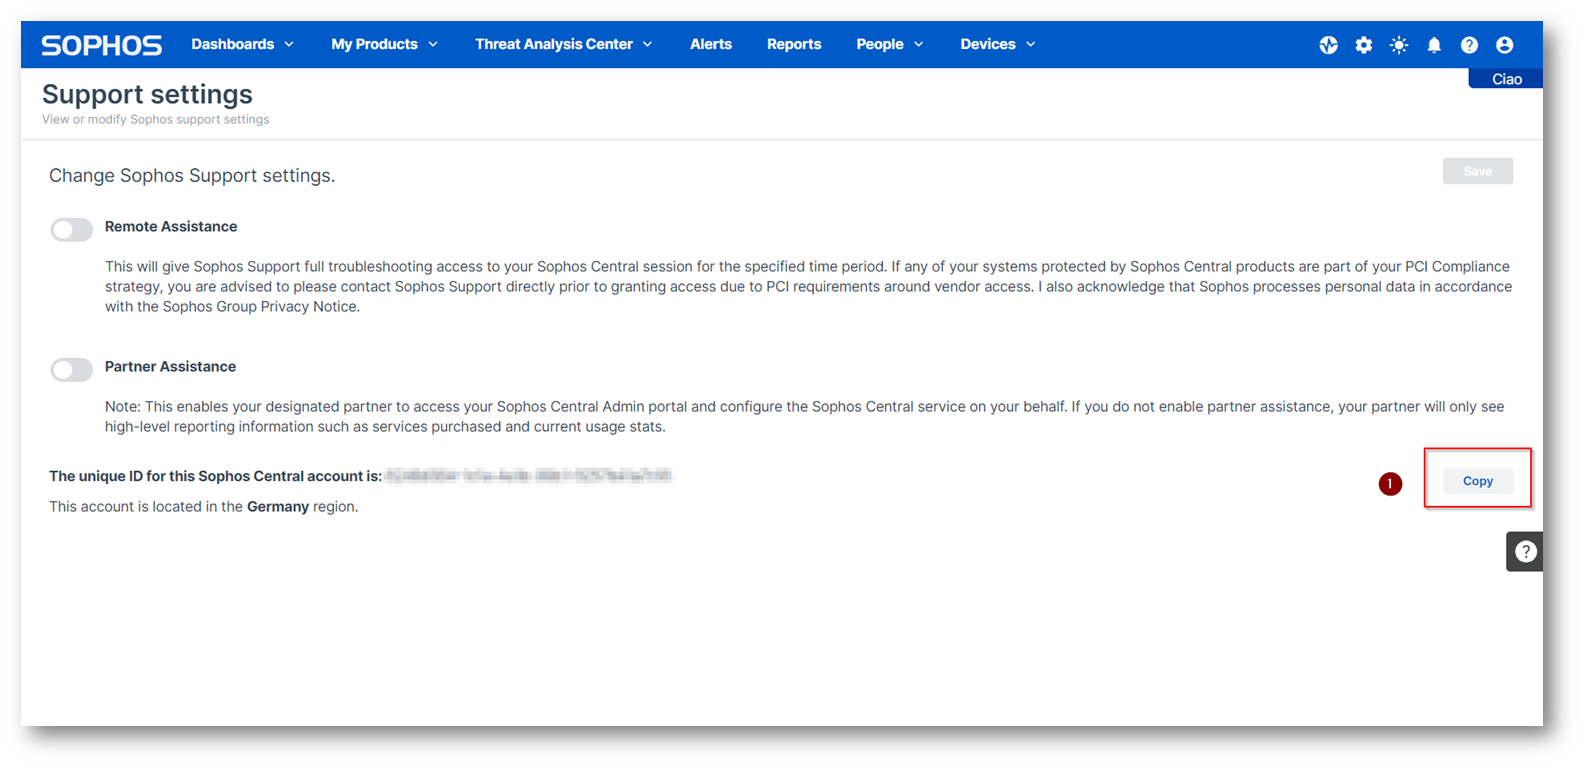Click the Sophos logo

click(101, 45)
